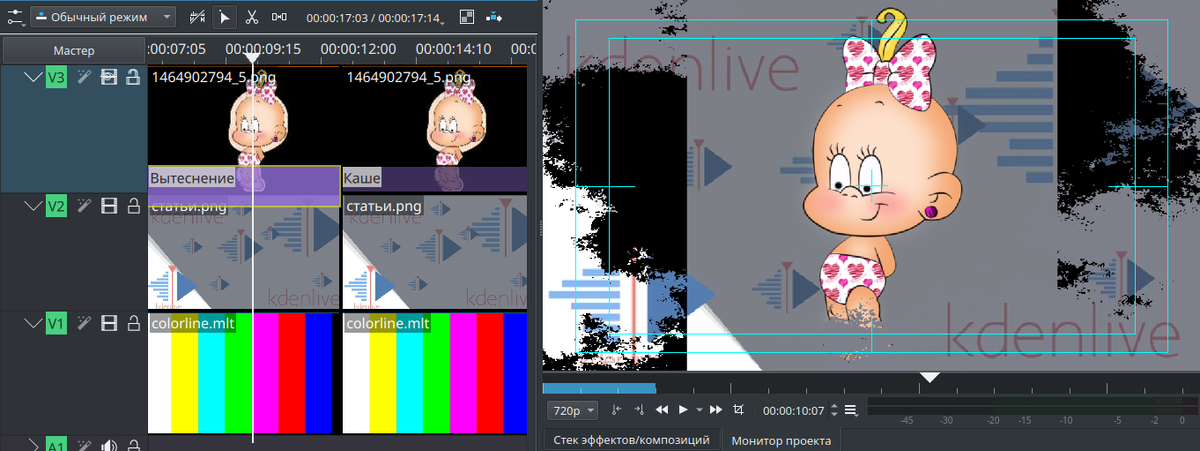Select second 1464902794_5.png clip on V3
Viewport: 1200px width, 451px height.
pyautogui.click(x=435, y=116)
